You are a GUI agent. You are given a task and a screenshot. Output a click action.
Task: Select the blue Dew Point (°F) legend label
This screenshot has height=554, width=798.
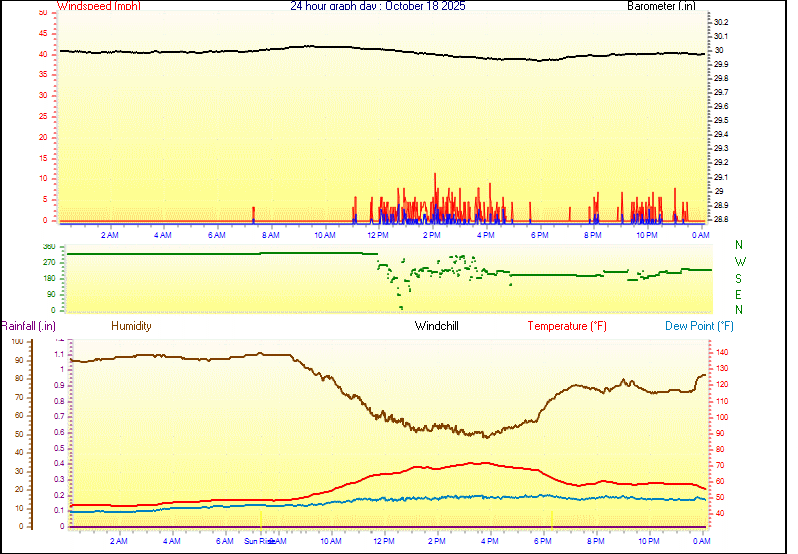(699, 326)
